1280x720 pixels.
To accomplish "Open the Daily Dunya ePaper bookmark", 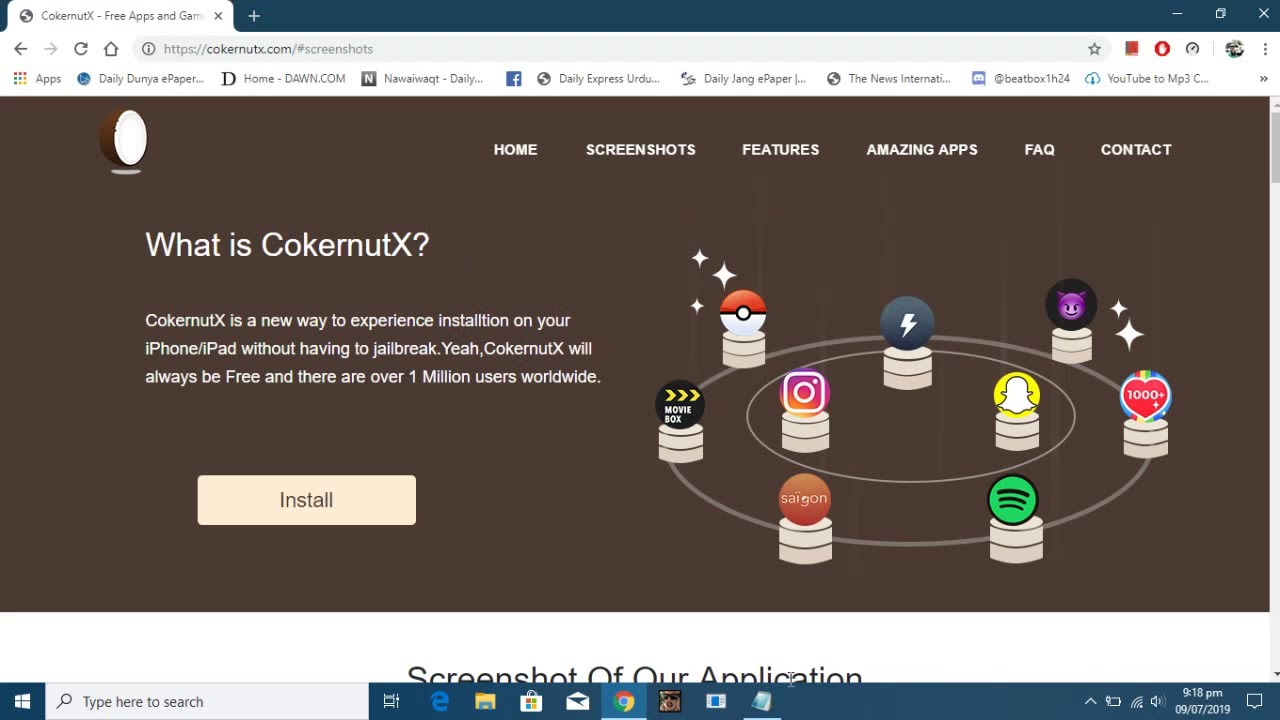I will [140, 78].
